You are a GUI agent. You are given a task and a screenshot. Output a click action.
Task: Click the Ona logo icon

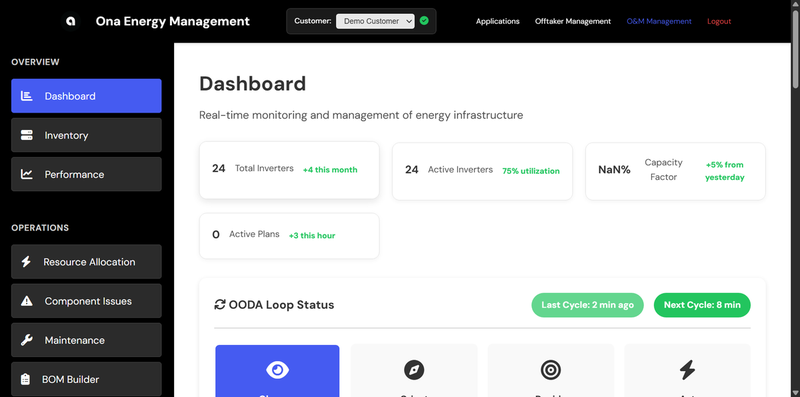click(71, 21)
